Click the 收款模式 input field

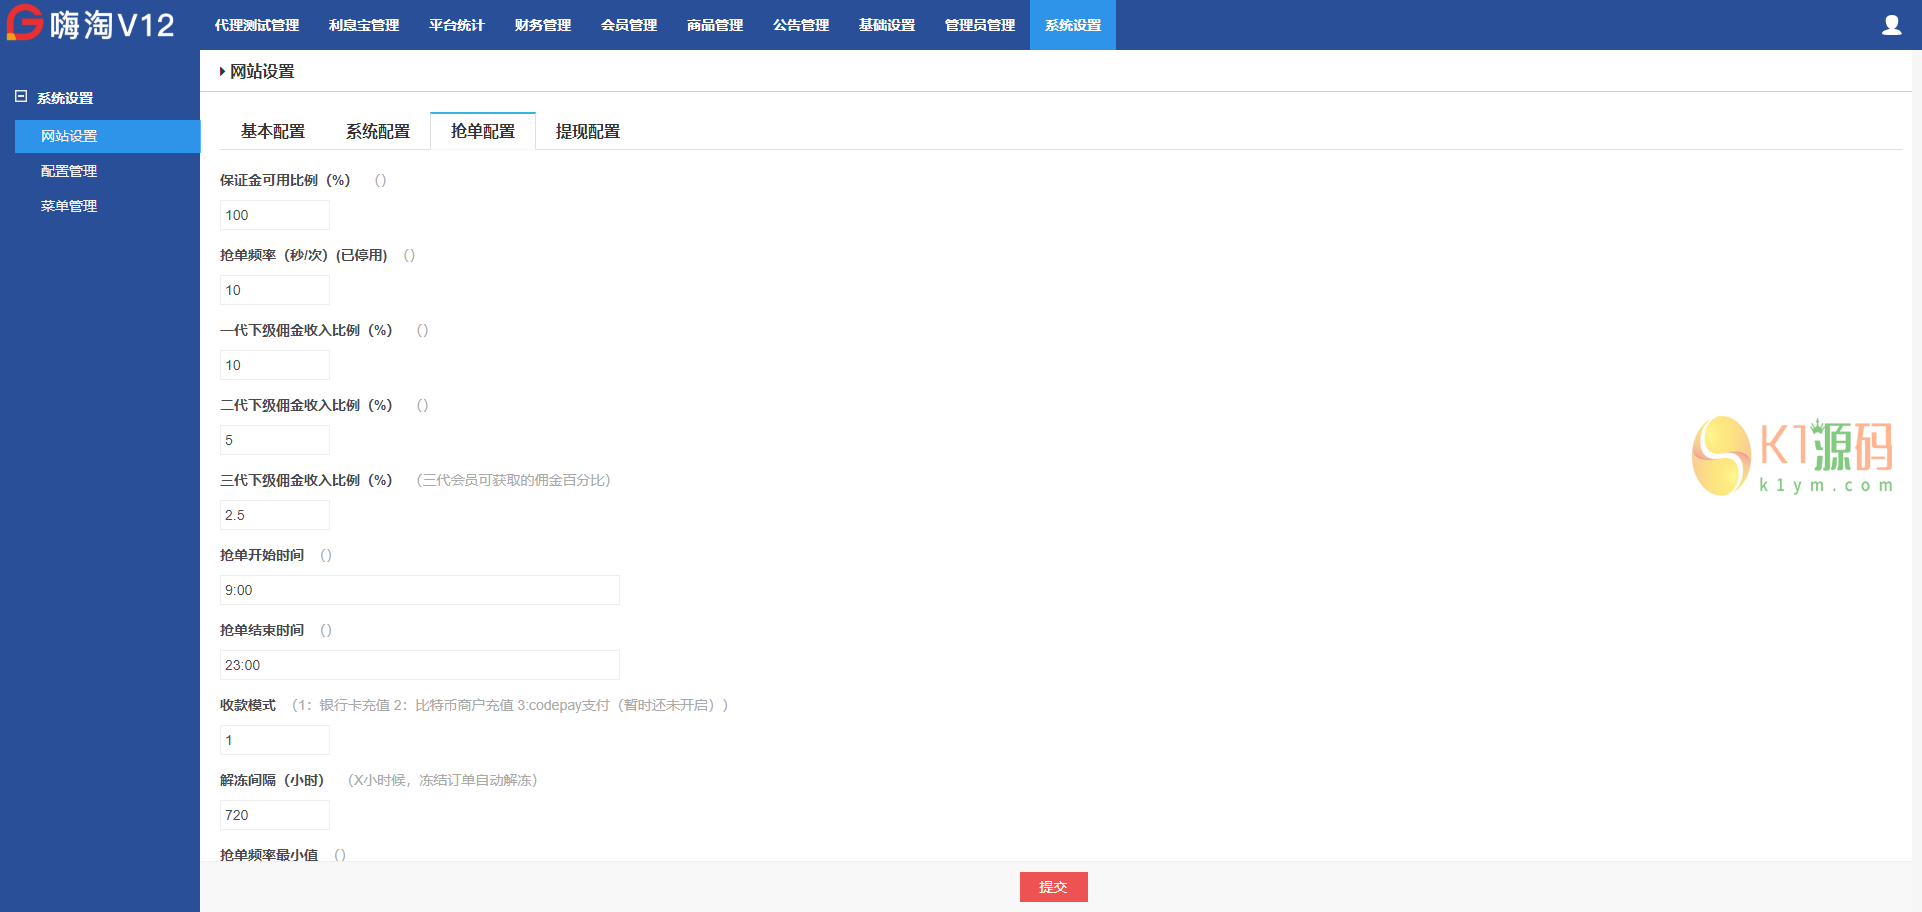(275, 740)
